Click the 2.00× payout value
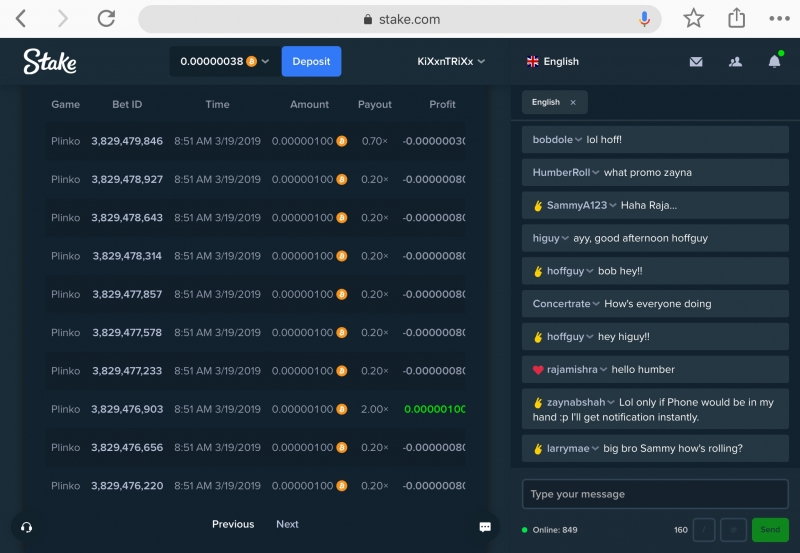 click(x=374, y=409)
